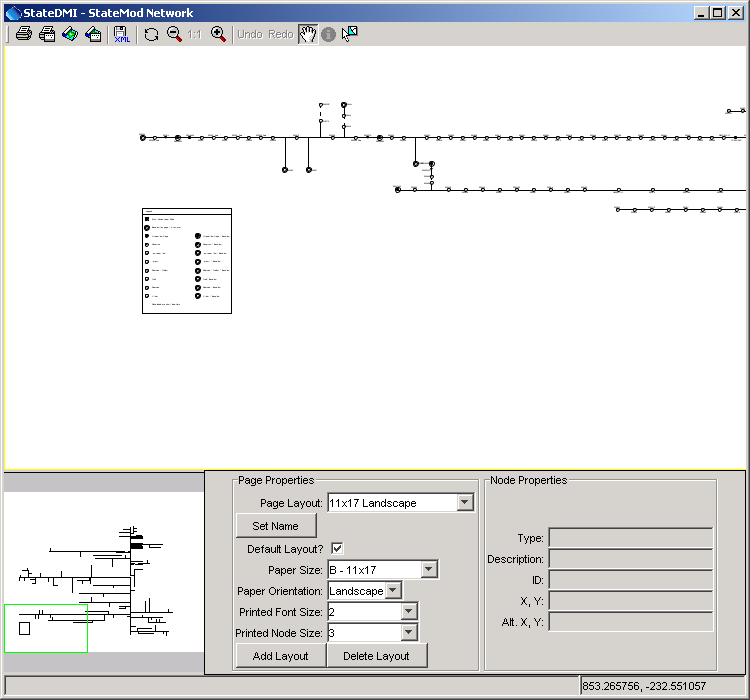Click Redo in the toolbar

tap(281, 34)
